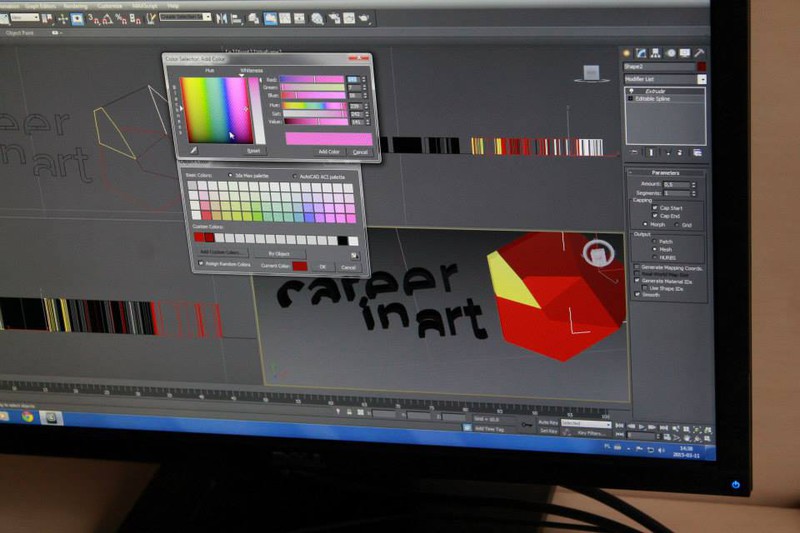Click the ViewCube in the viewport
The width and height of the screenshot is (800, 533).
point(590,73)
